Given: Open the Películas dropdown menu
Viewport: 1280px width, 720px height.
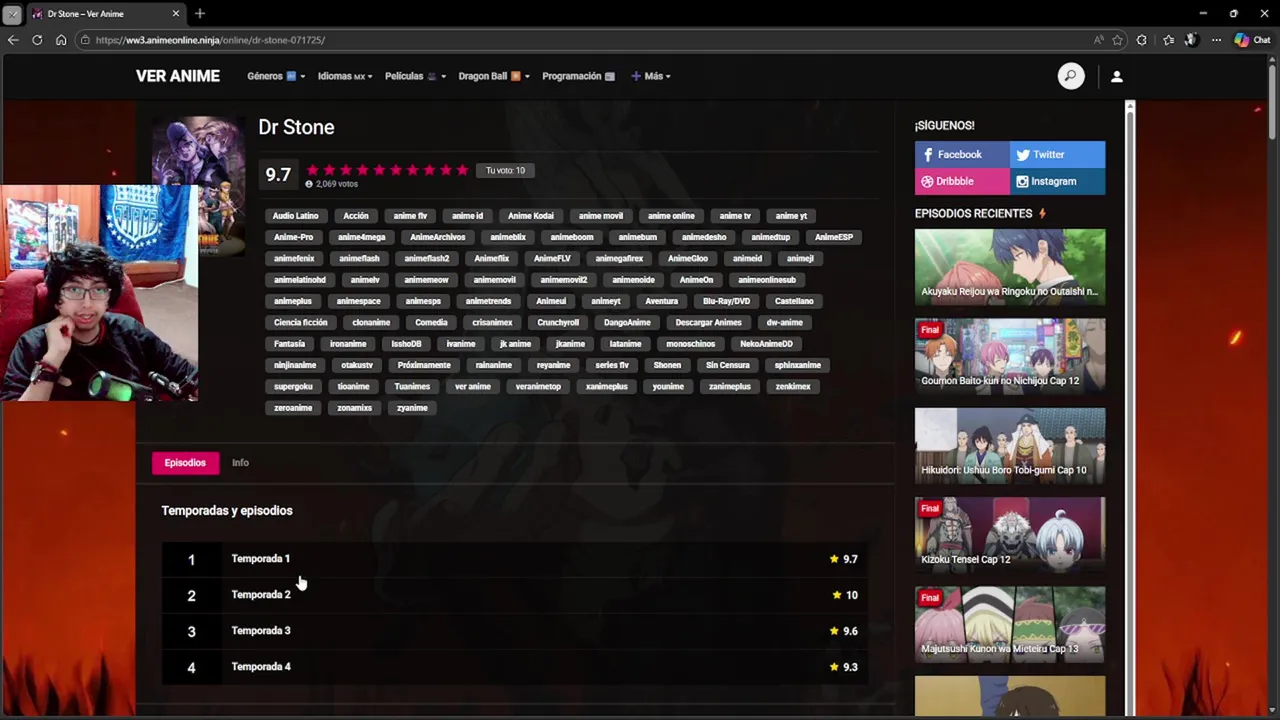Looking at the screenshot, I should point(415,76).
